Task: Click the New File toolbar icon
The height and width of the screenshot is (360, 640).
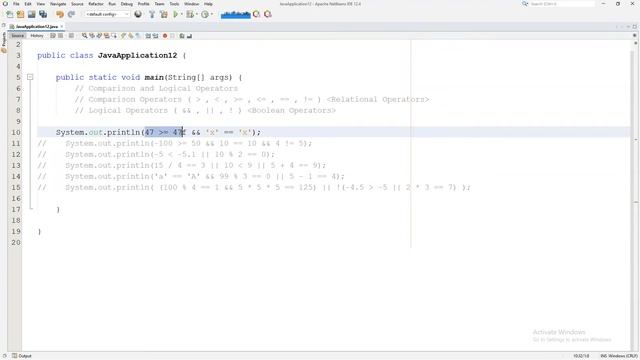Action: 10,14
